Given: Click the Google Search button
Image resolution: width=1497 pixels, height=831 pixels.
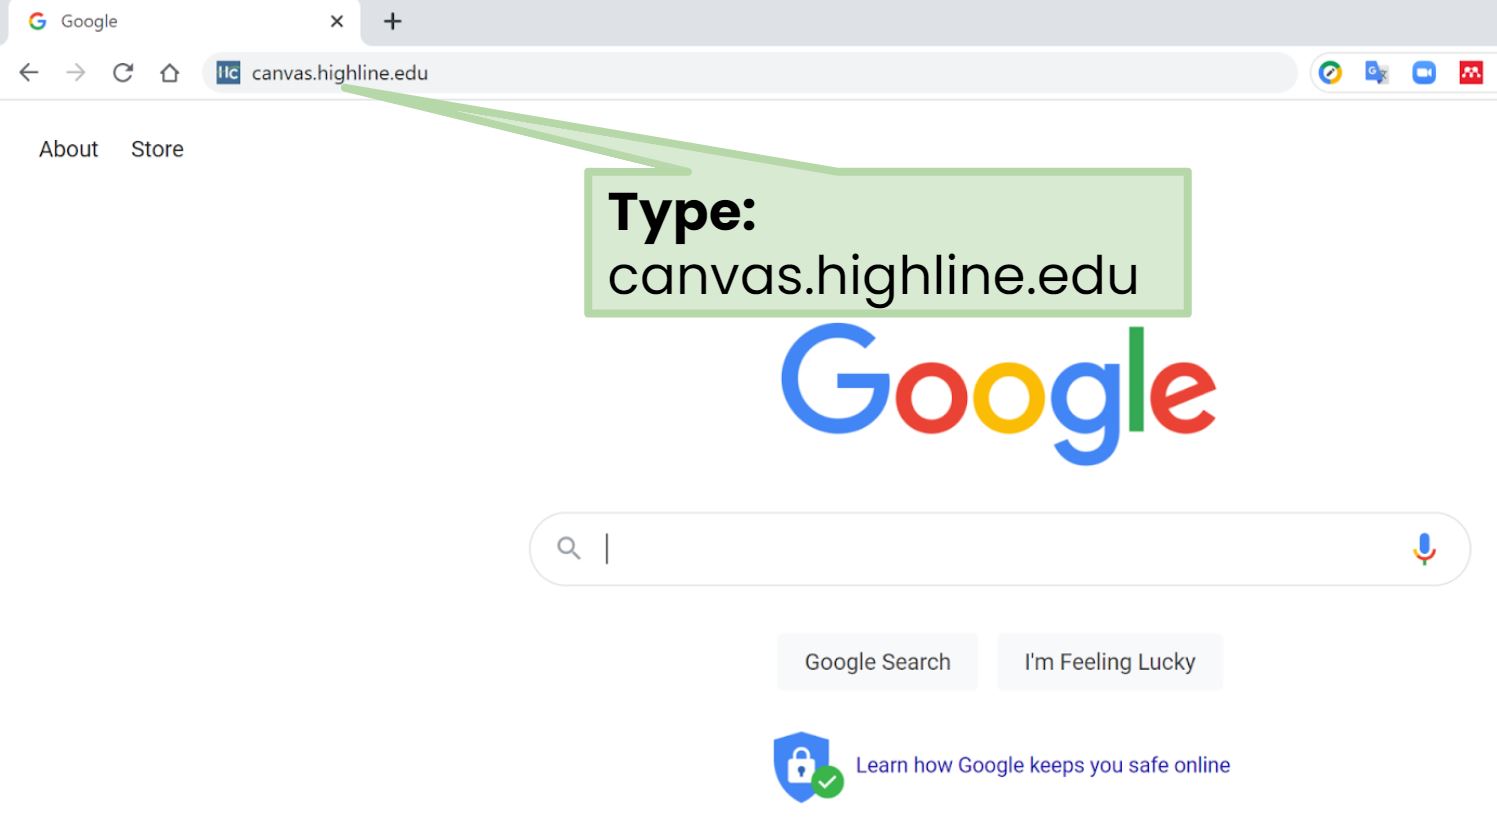Looking at the screenshot, I should pos(877,662).
